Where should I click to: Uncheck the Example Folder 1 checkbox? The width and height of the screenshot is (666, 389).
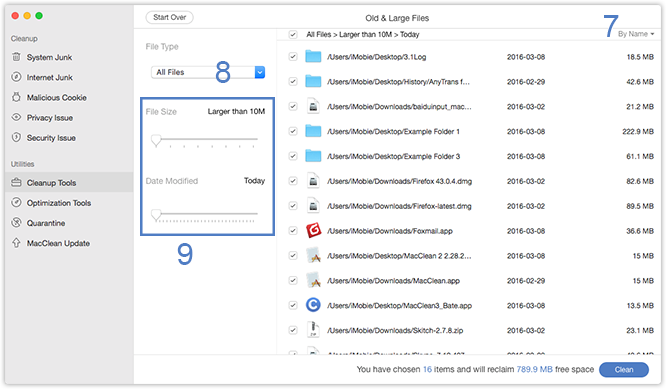293,131
